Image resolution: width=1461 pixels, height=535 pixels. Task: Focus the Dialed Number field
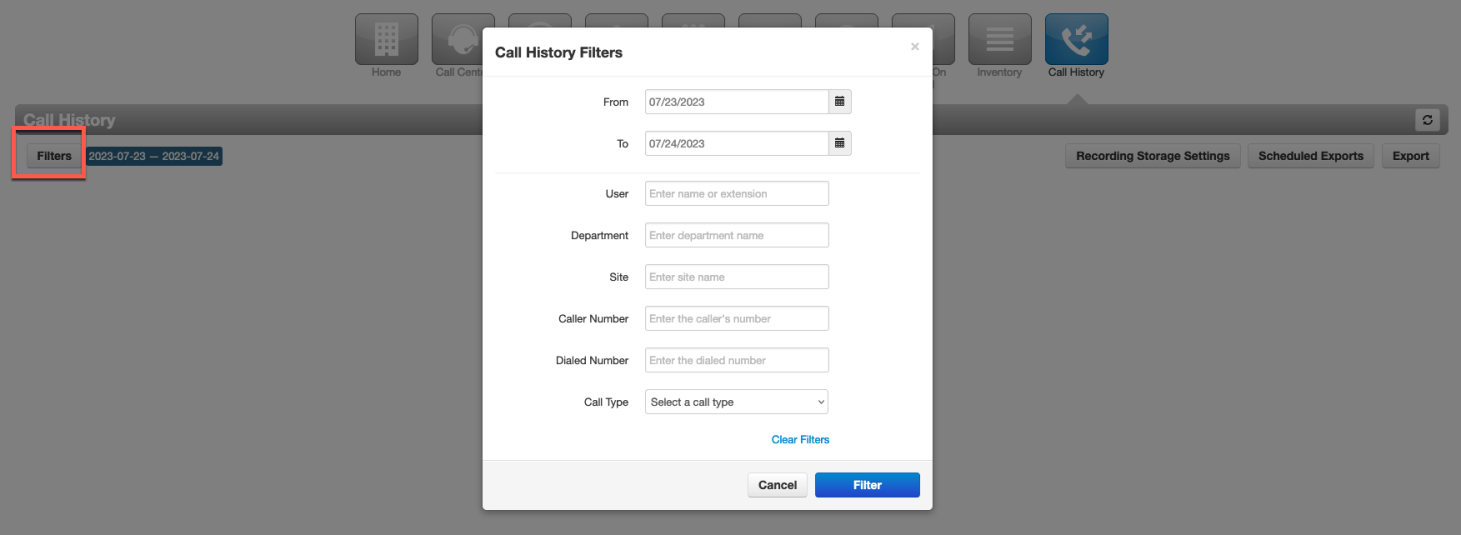[x=737, y=360]
